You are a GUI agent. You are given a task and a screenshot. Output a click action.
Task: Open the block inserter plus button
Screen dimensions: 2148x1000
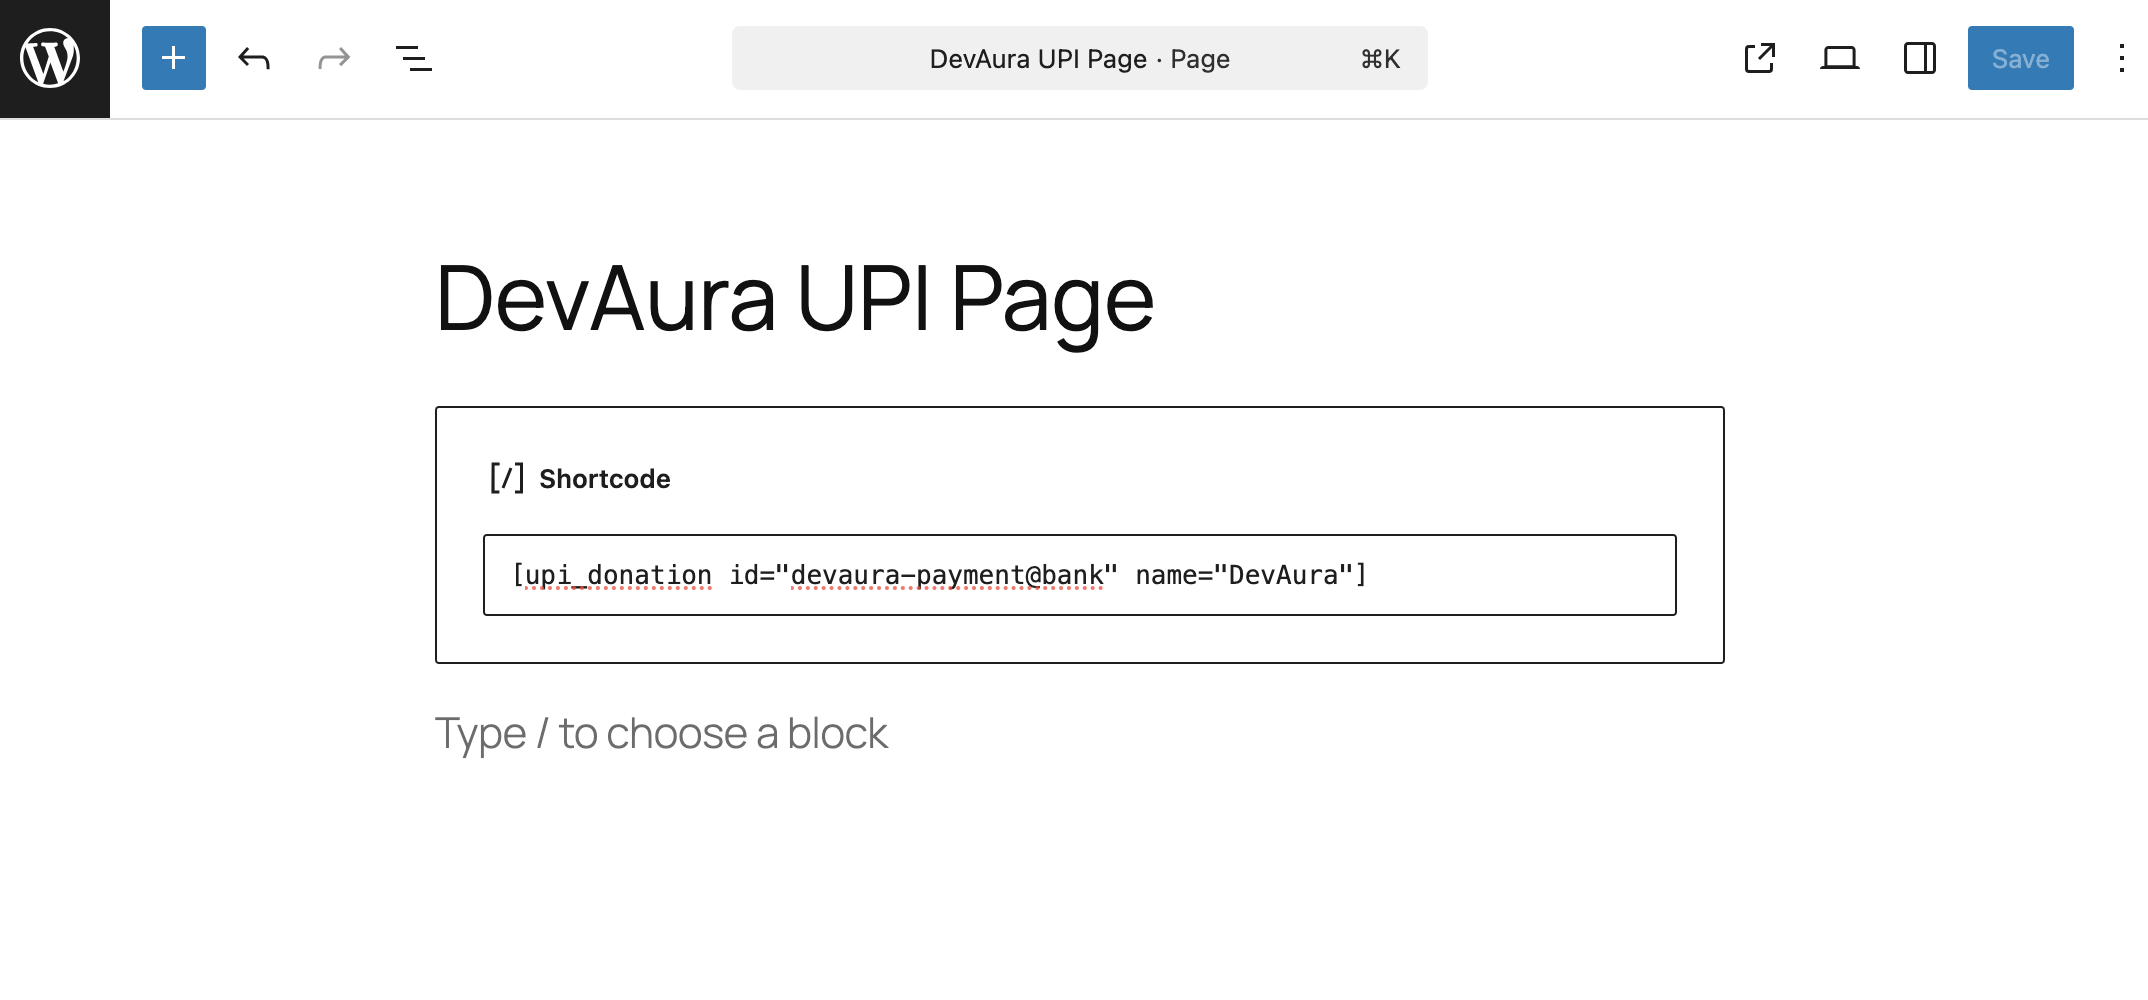(174, 58)
